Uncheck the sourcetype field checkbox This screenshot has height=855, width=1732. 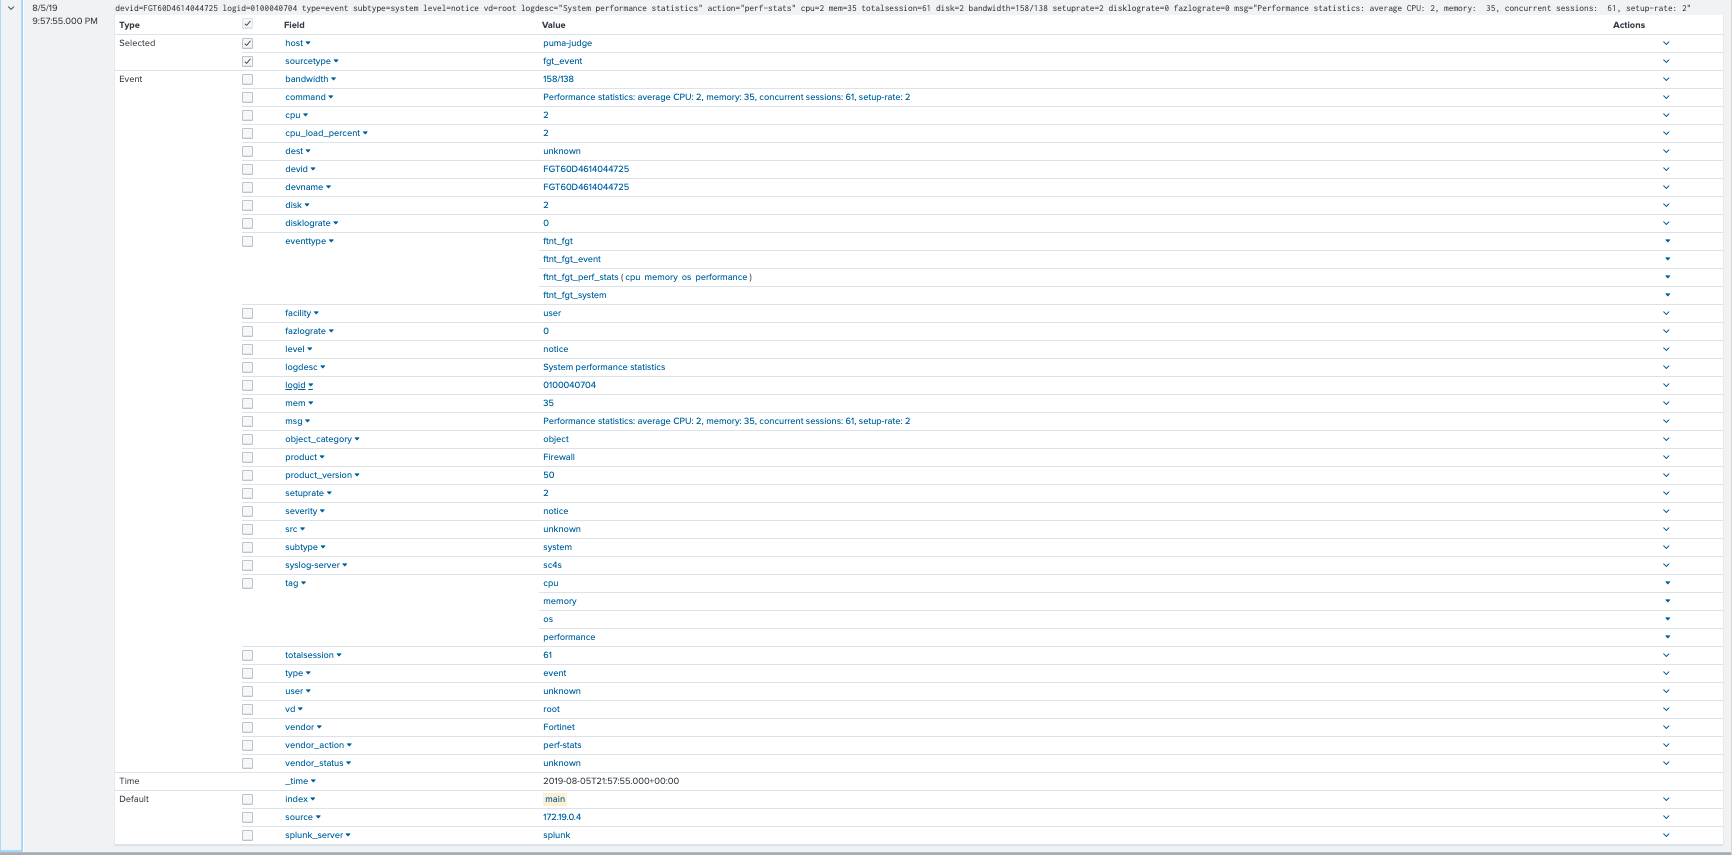click(x=247, y=61)
